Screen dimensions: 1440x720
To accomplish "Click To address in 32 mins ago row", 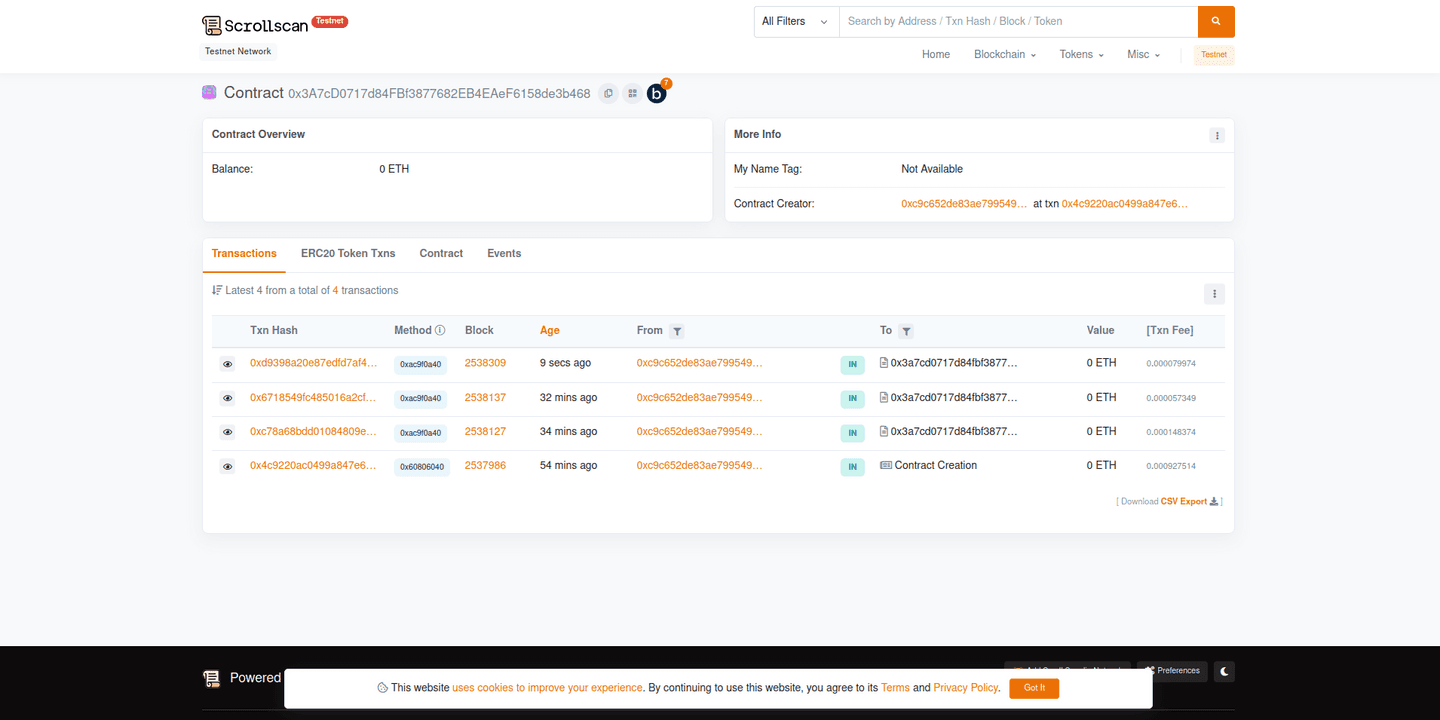I will tap(954, 397).
